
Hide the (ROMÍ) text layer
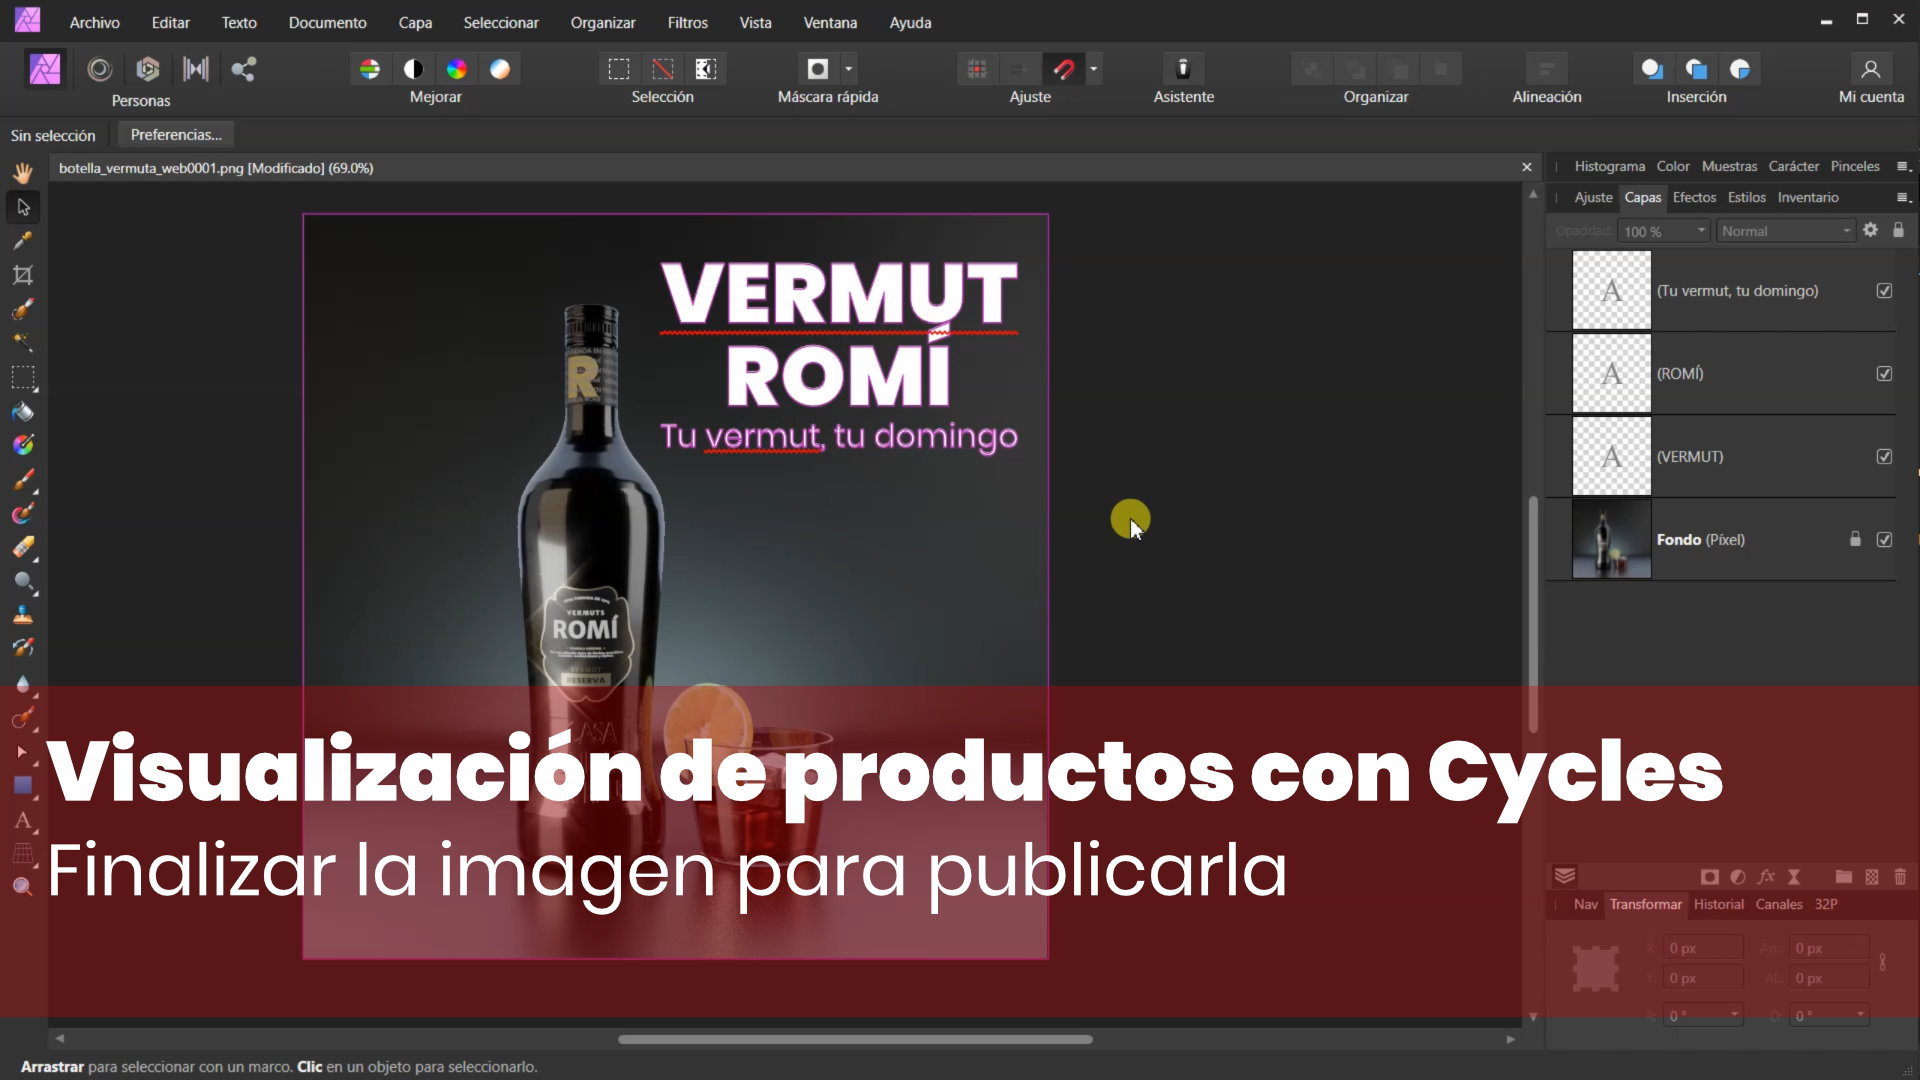tap(1884, 374)
